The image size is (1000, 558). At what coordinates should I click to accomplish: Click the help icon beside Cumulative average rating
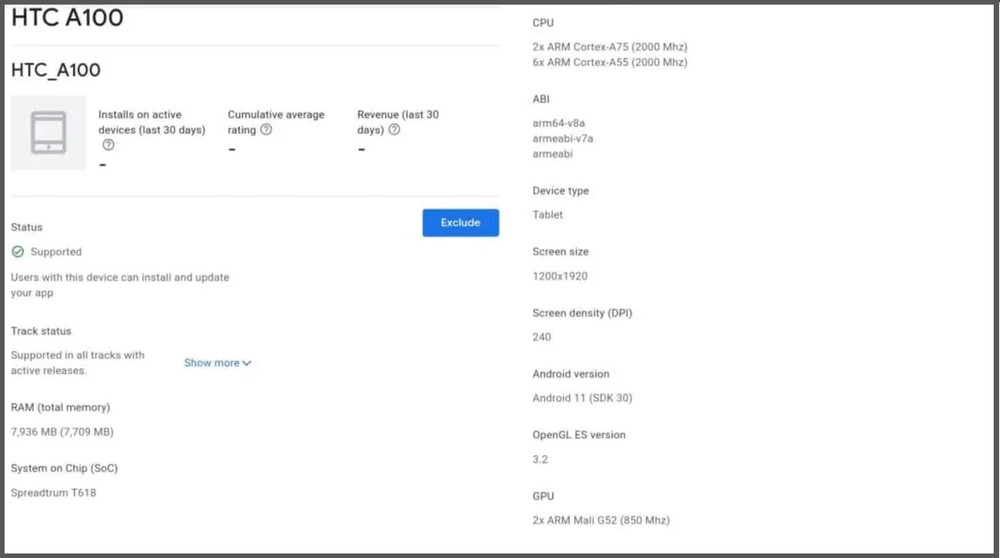266,130
